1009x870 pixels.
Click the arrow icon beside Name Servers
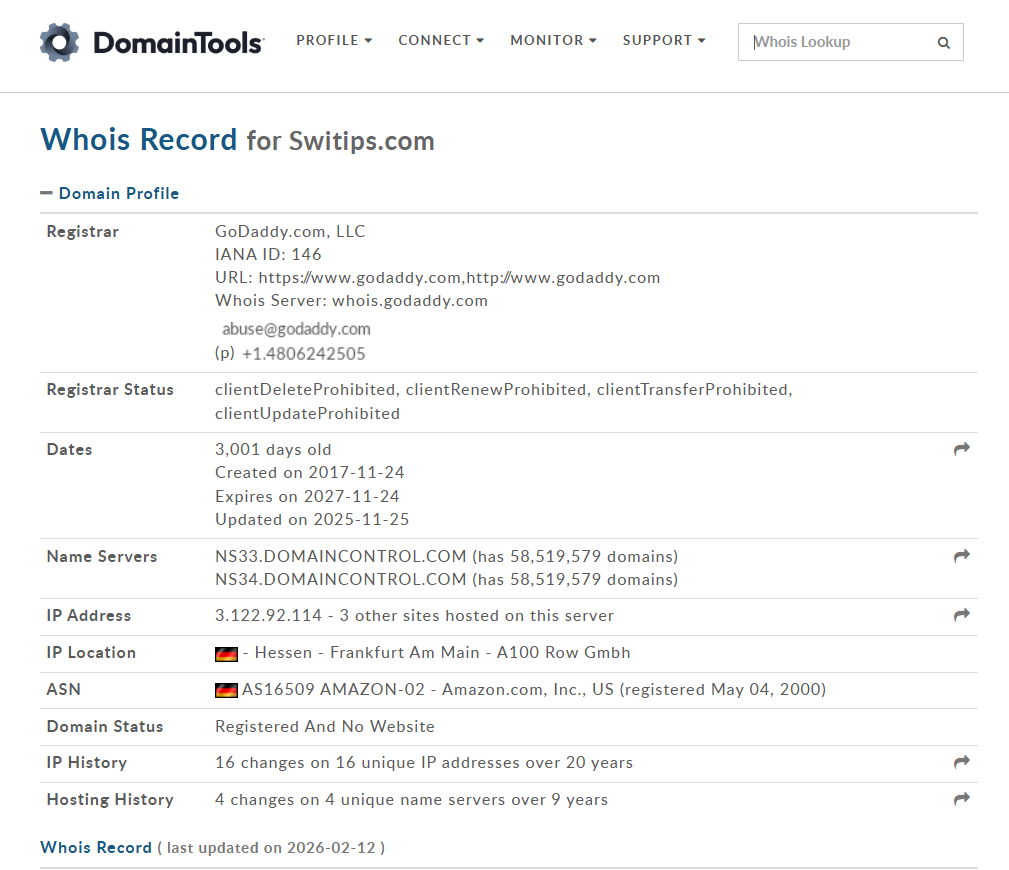click(961, 556)
